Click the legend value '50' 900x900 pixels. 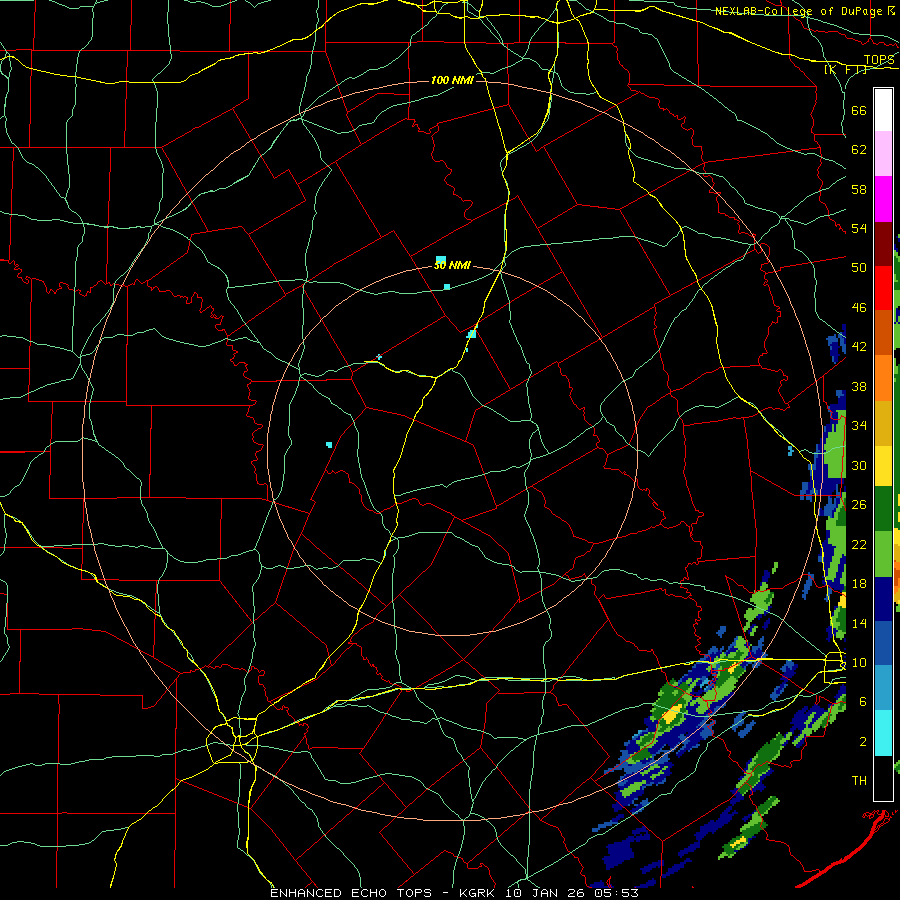tap(859, 267)
